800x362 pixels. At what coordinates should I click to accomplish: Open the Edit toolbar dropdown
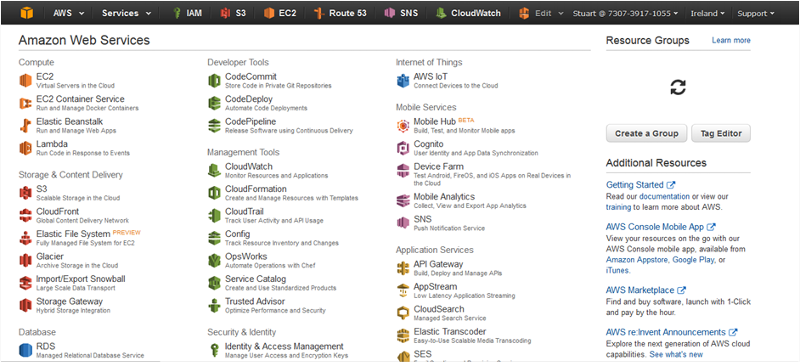pos(540,13)
